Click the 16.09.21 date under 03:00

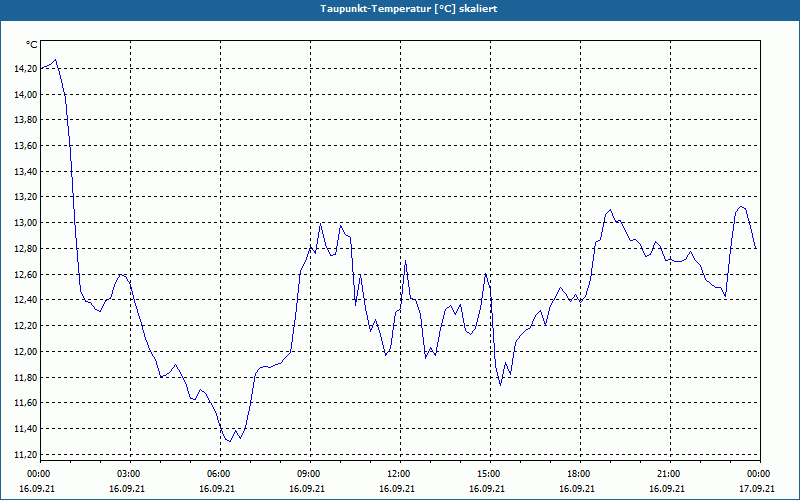pyautogui.click(x=127, y=489)
